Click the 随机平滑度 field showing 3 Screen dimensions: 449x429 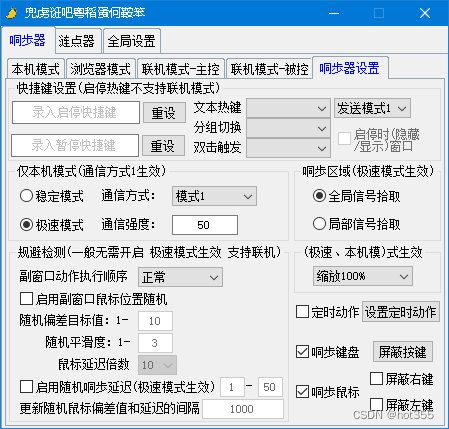[x=155, y=343]
